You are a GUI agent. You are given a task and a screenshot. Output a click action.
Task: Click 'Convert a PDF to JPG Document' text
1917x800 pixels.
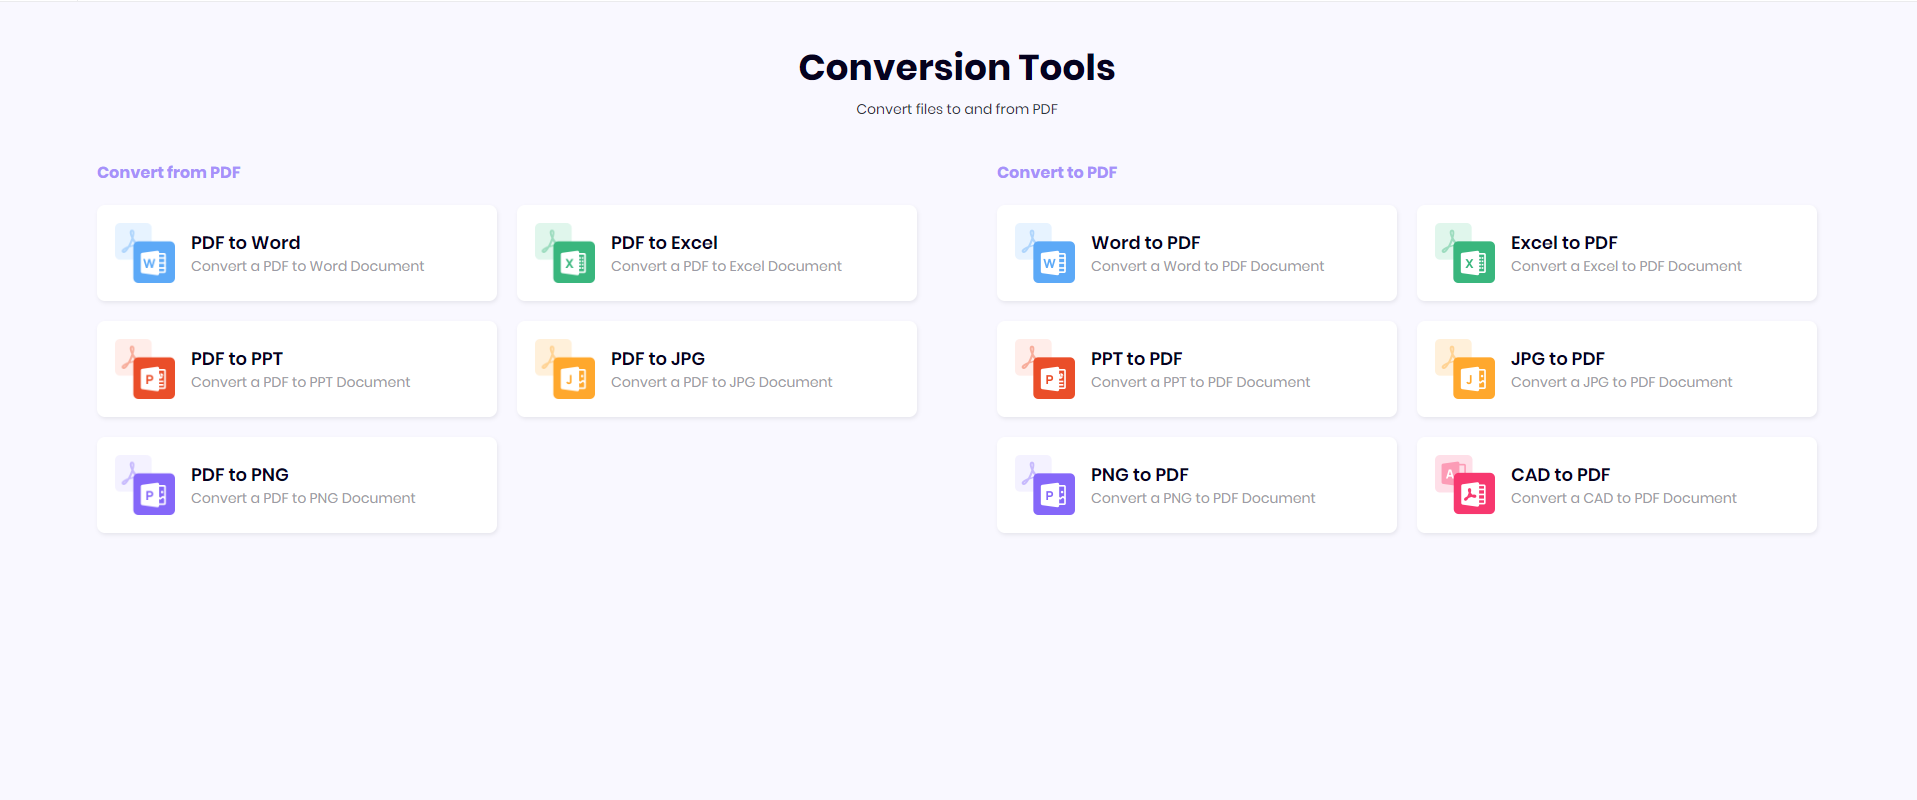click(722, 382)
